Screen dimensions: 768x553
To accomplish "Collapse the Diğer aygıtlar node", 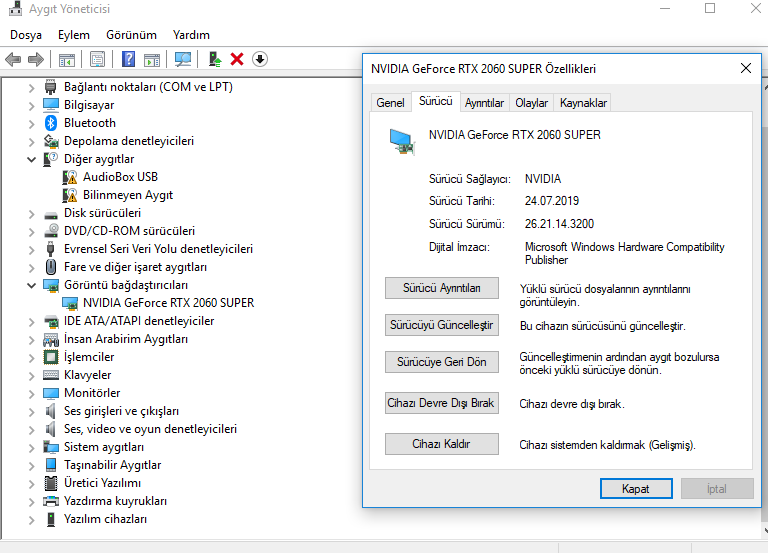I will pyautogui.click(x=31, y=159).
